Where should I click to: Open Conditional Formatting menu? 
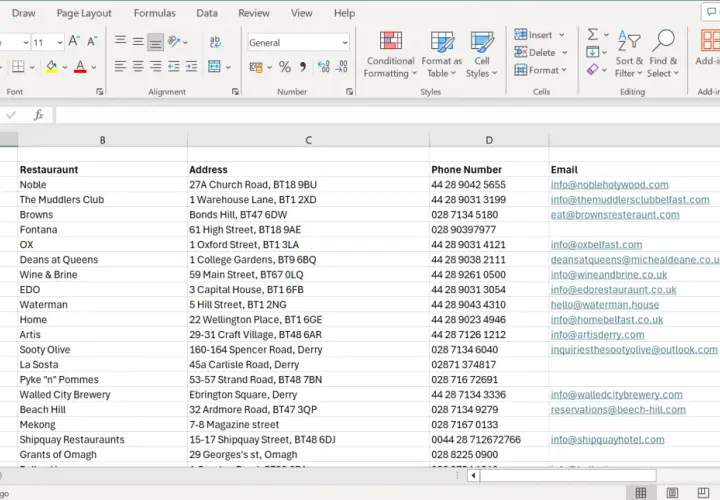(390, 54)
